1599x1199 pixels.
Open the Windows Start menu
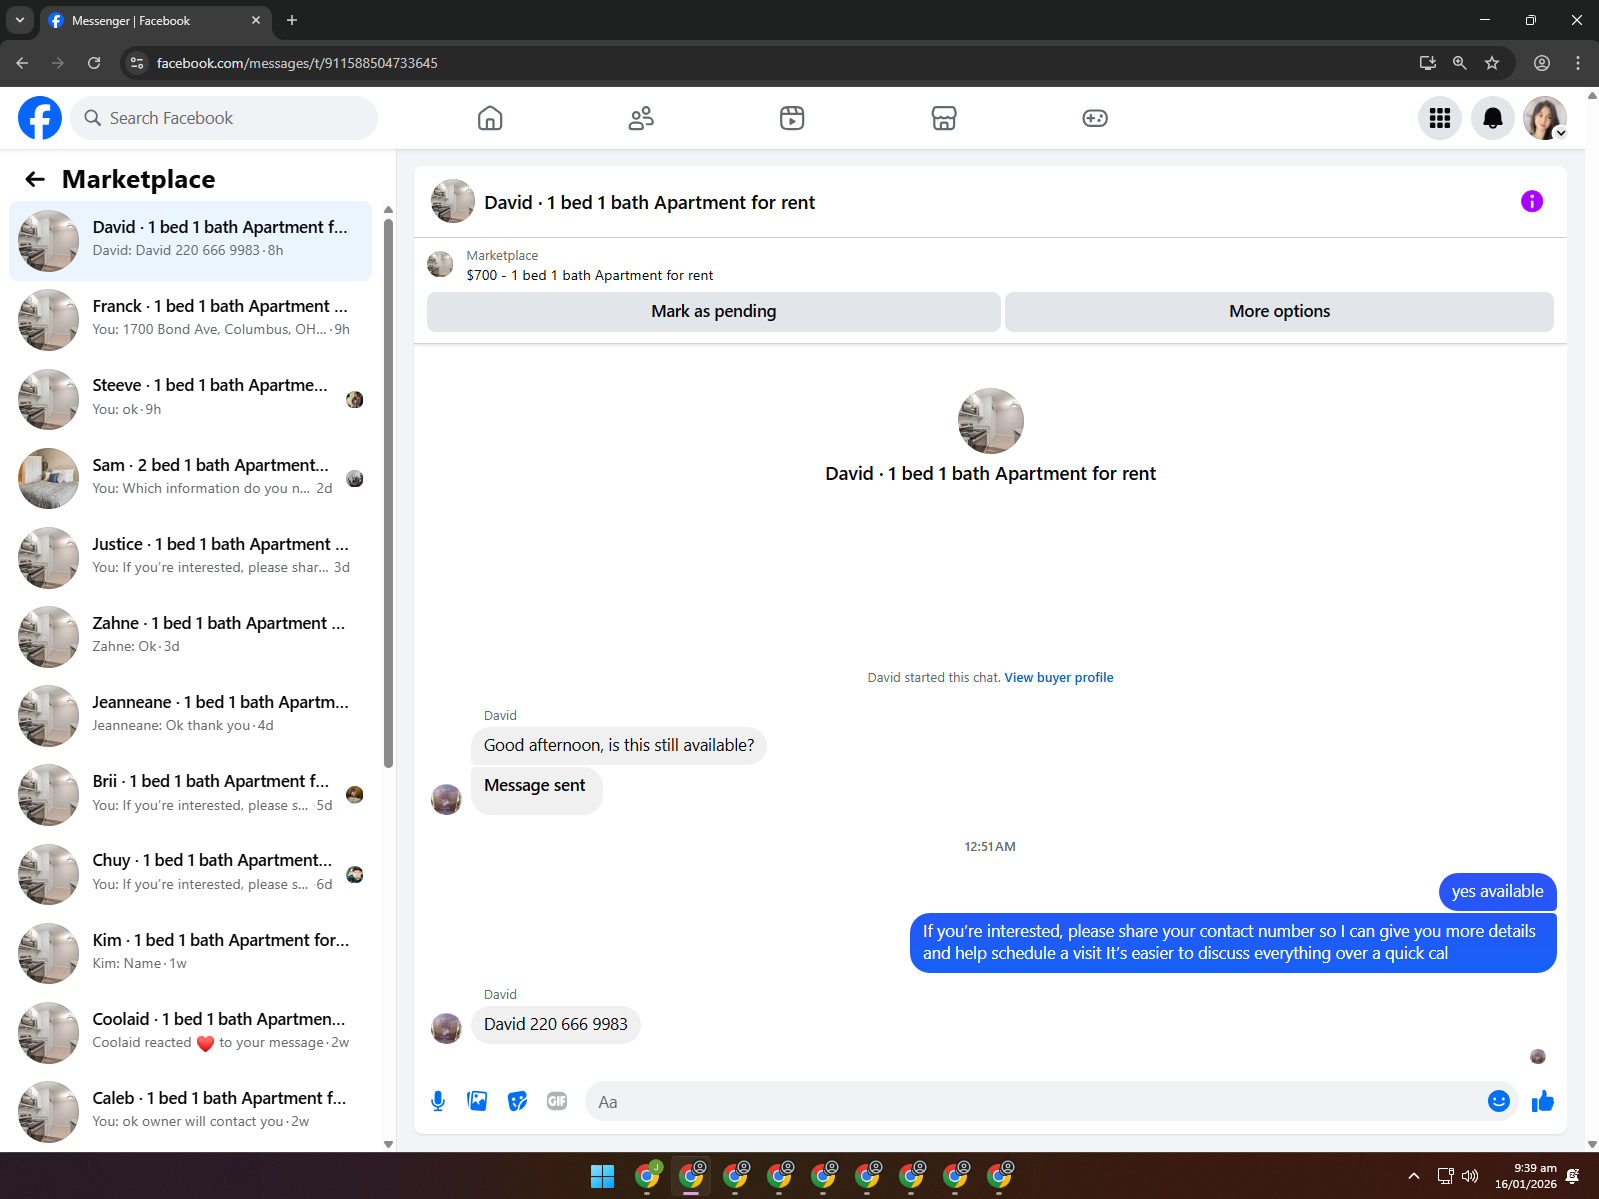pos(602,1176)
